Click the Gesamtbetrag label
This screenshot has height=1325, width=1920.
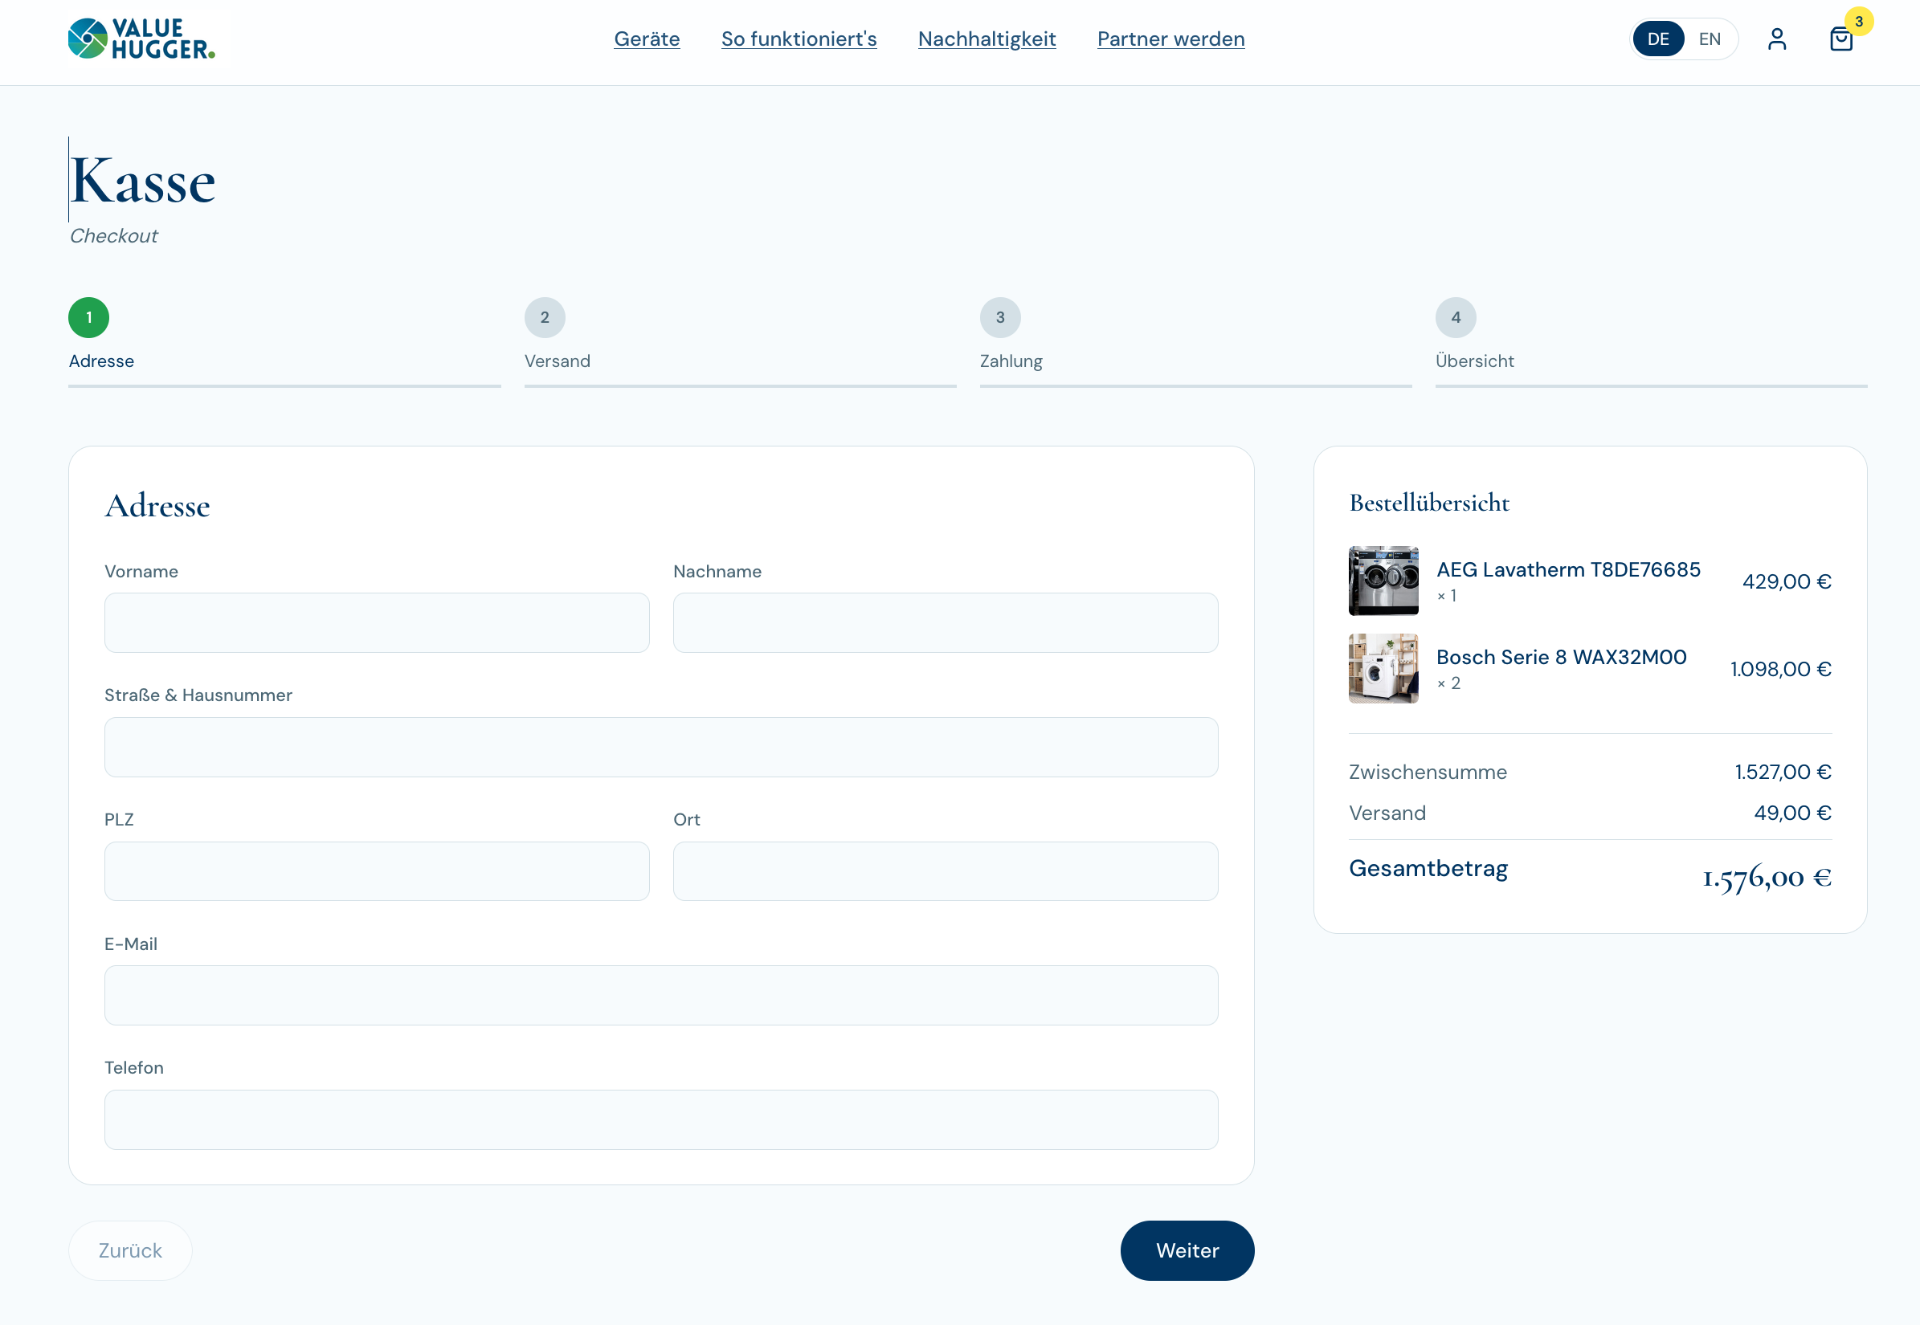(1428, 868)
